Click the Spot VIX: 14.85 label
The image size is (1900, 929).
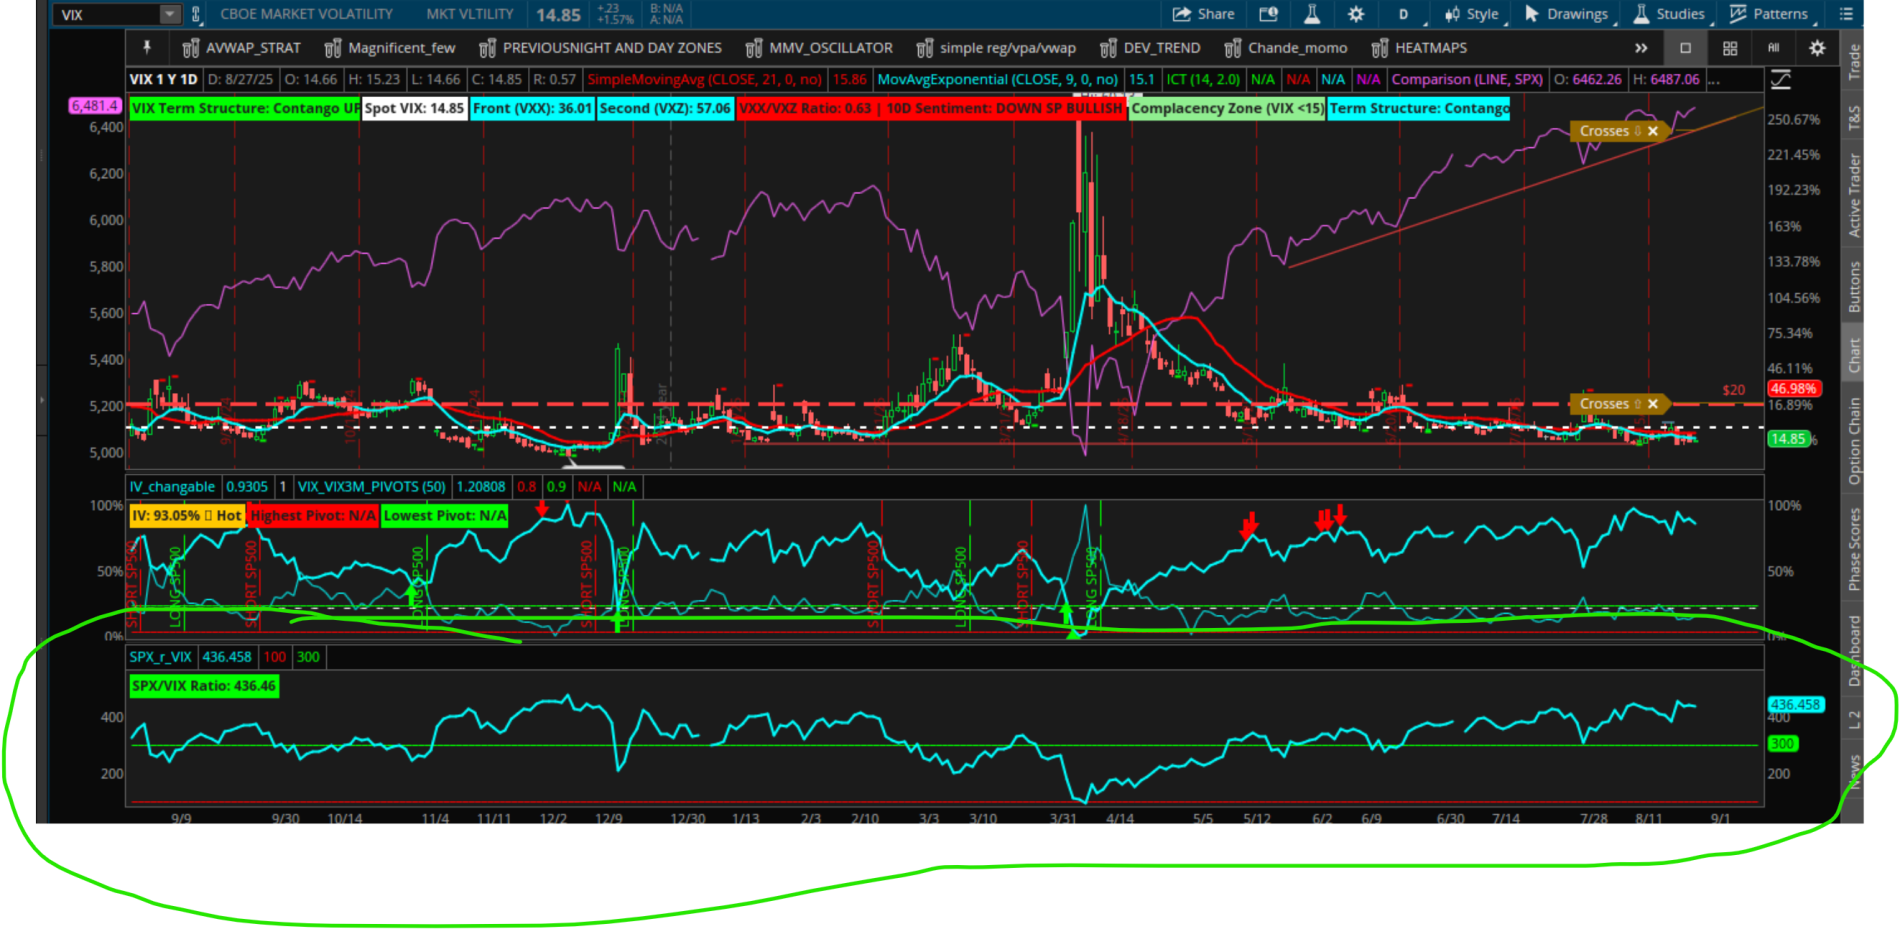tap(415, 108)
